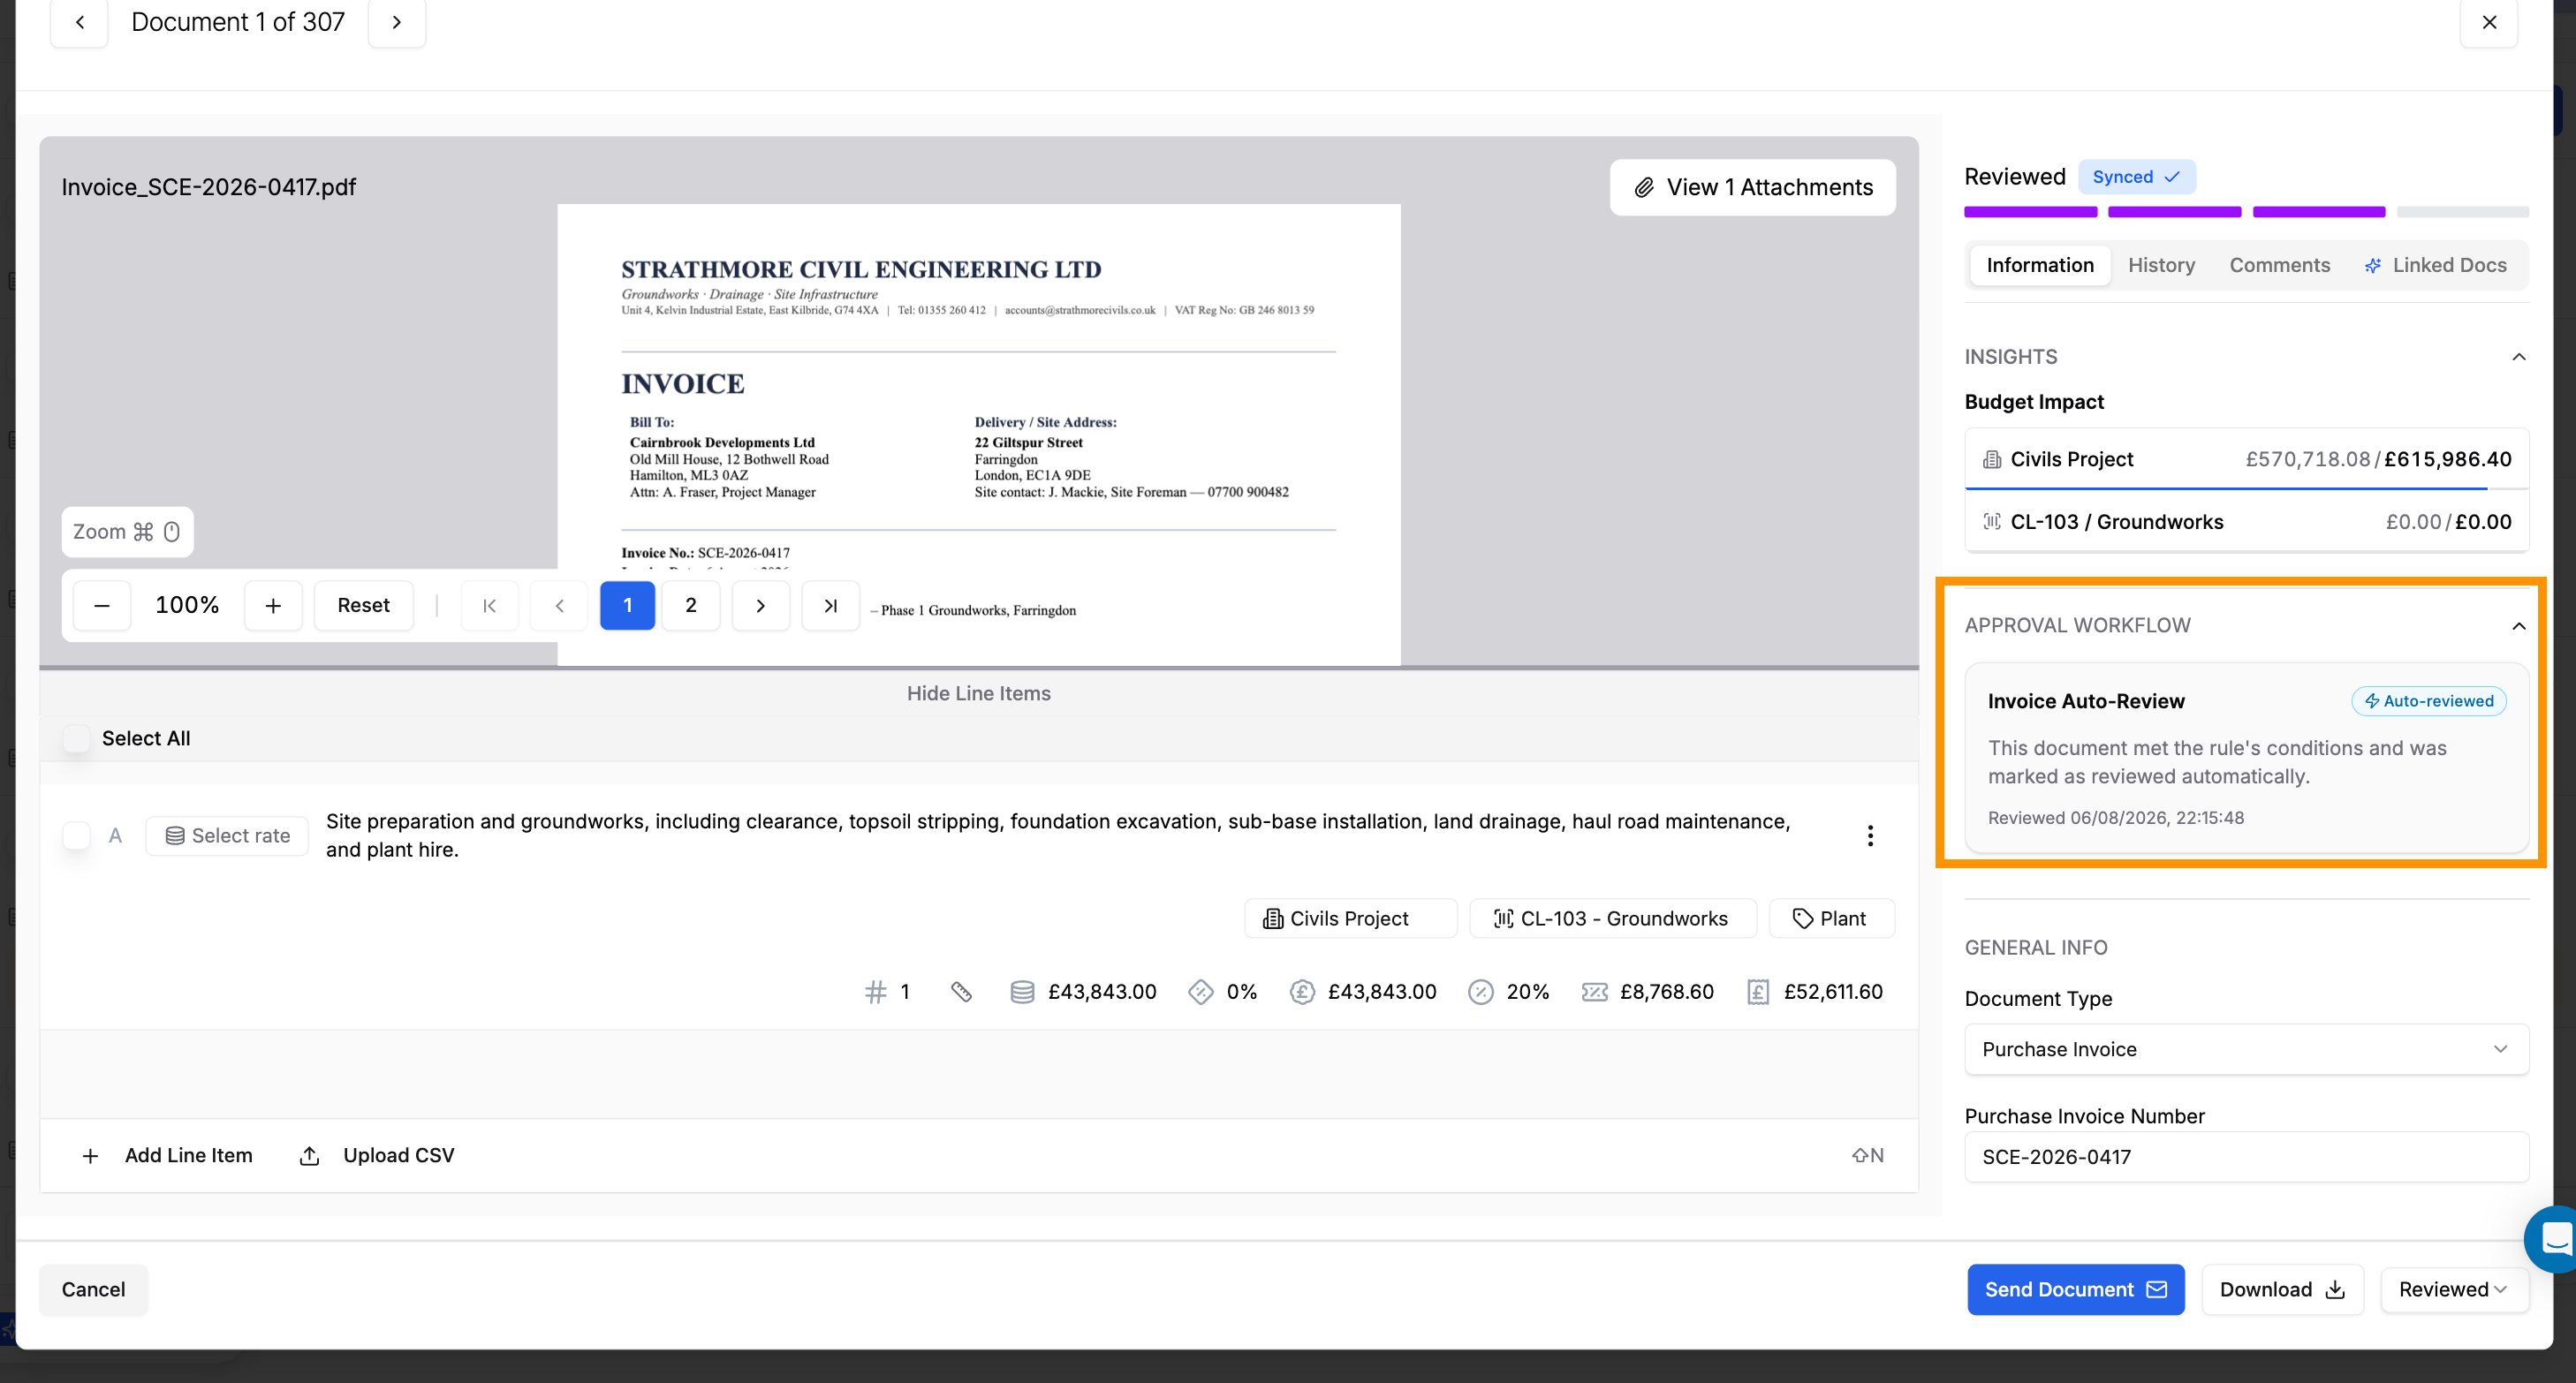Click the Civils Project building icon in Budget Impact

pos(1992,459)
